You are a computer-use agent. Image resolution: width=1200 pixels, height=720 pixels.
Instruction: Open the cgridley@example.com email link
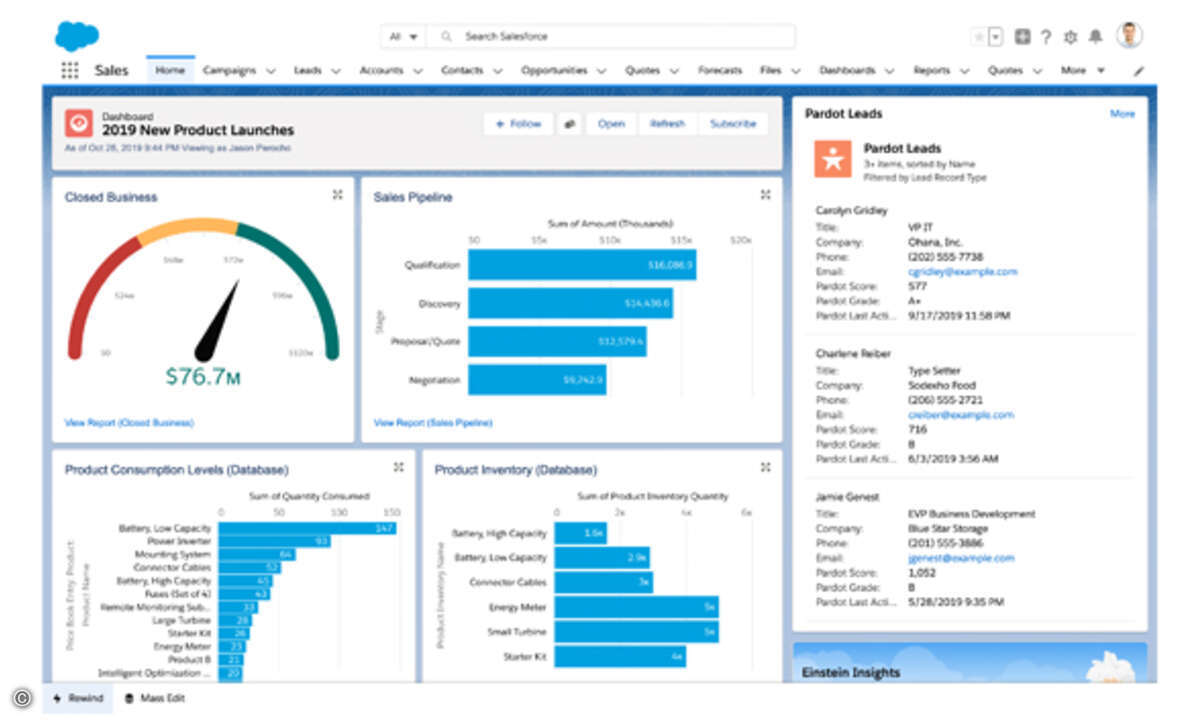(x=962, y=272)
